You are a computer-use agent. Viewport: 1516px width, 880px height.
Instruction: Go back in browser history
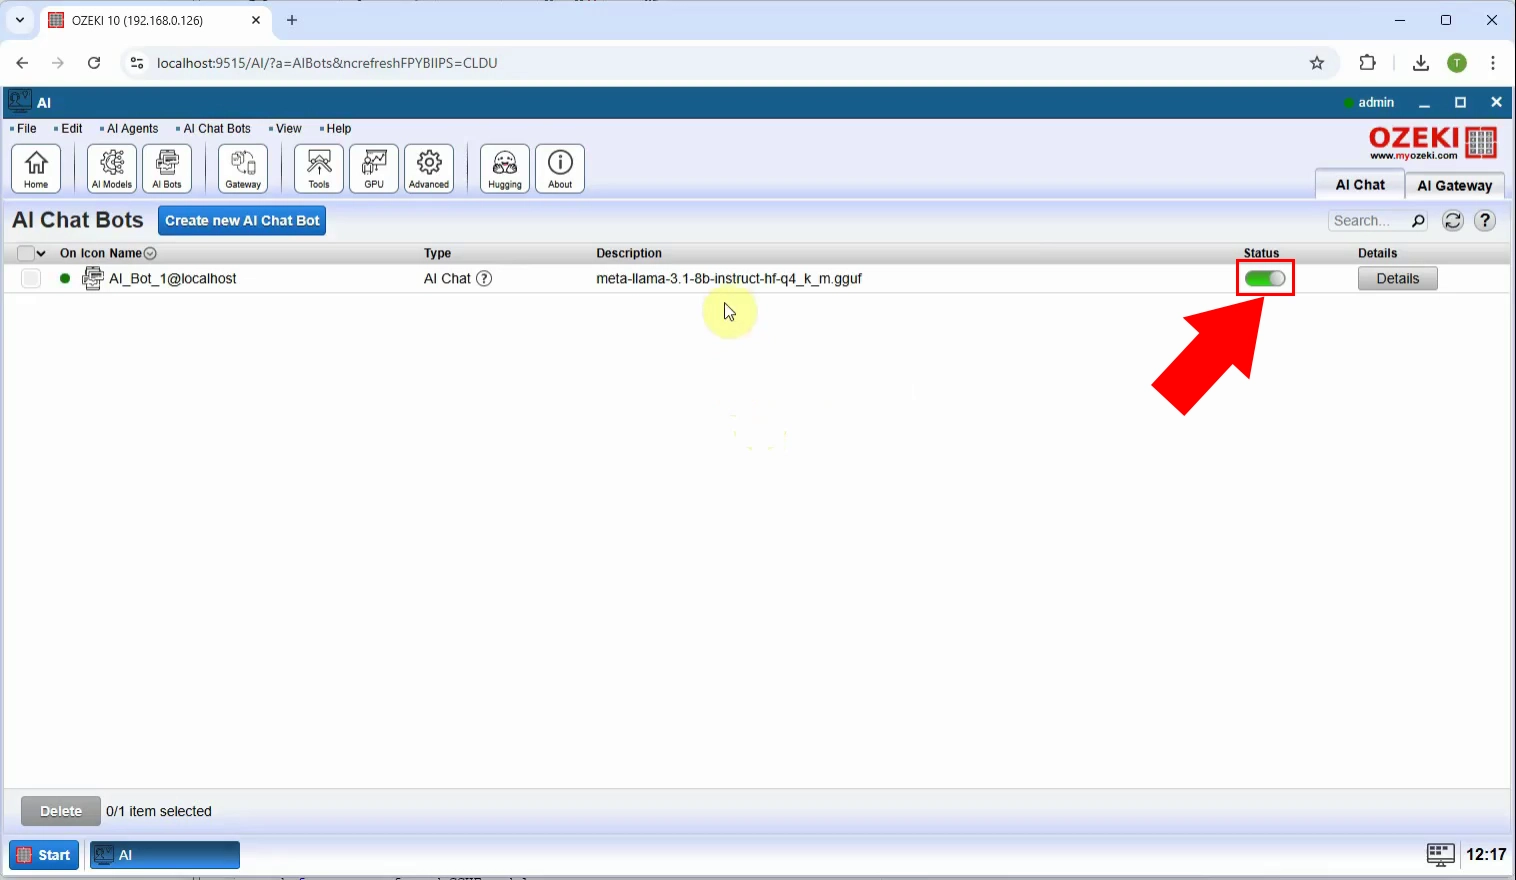(22, 63)
